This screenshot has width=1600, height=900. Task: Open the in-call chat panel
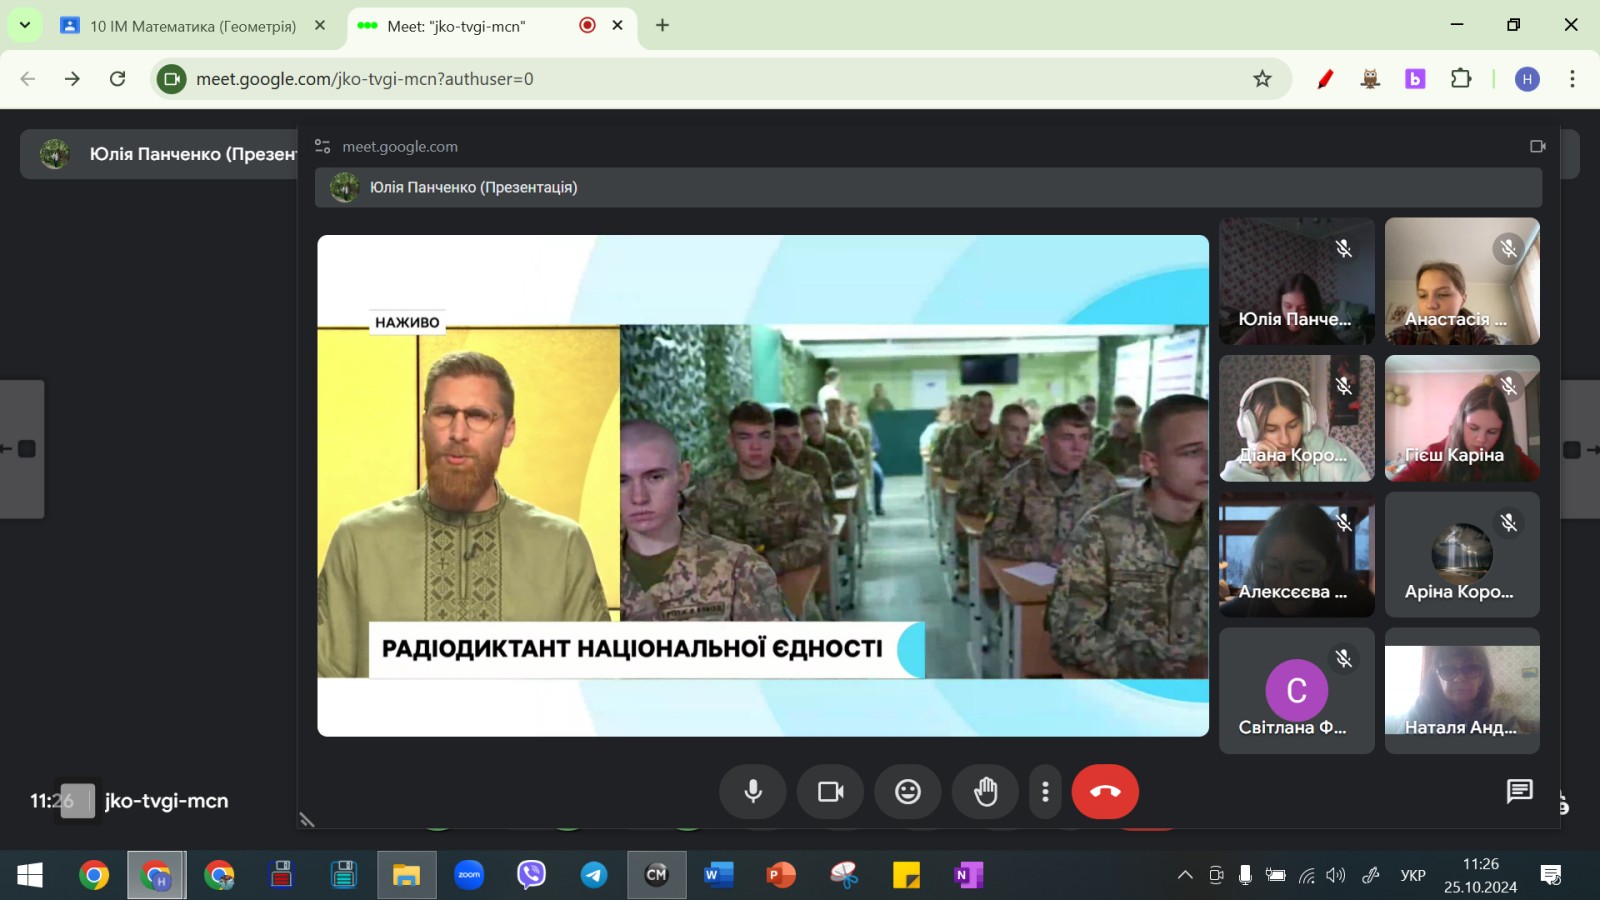tap(1519, 792)
